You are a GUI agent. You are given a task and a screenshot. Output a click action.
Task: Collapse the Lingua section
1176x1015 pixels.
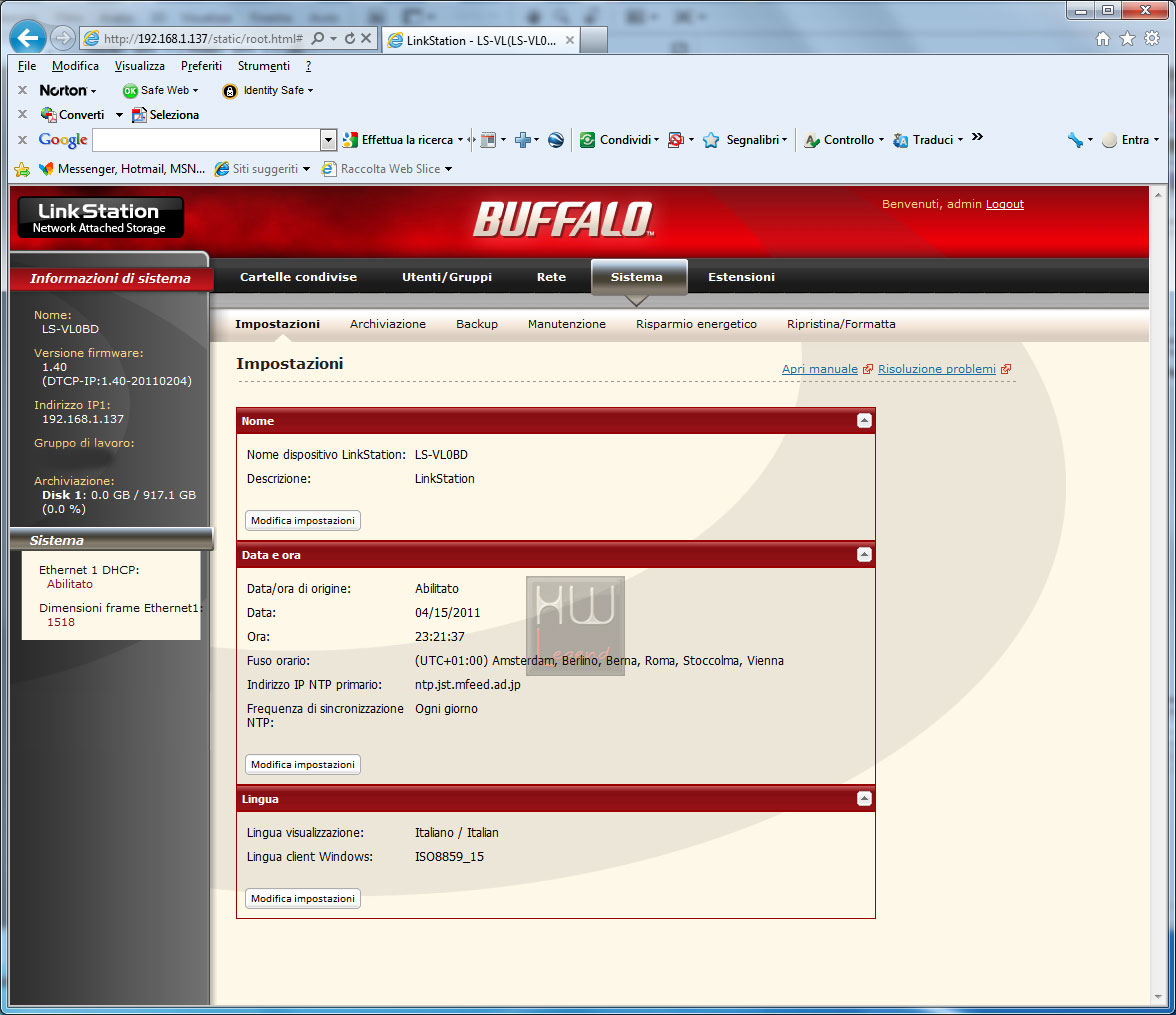864,799
